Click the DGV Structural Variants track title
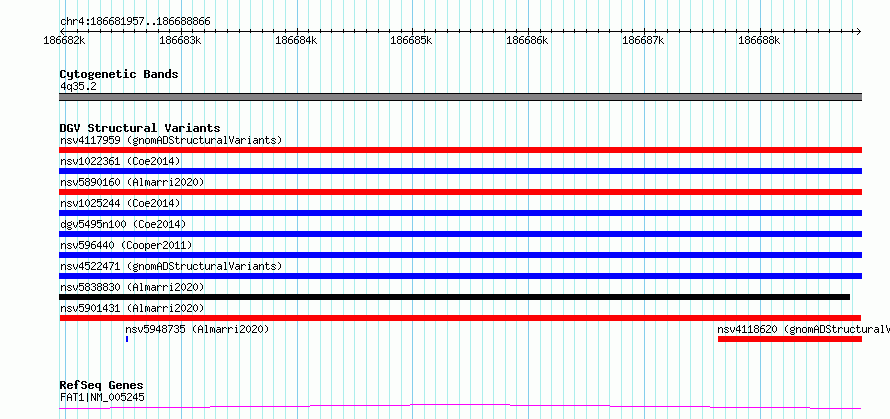Image resolution: width=890 pixels, height=419 pixels. coord(140,128)
